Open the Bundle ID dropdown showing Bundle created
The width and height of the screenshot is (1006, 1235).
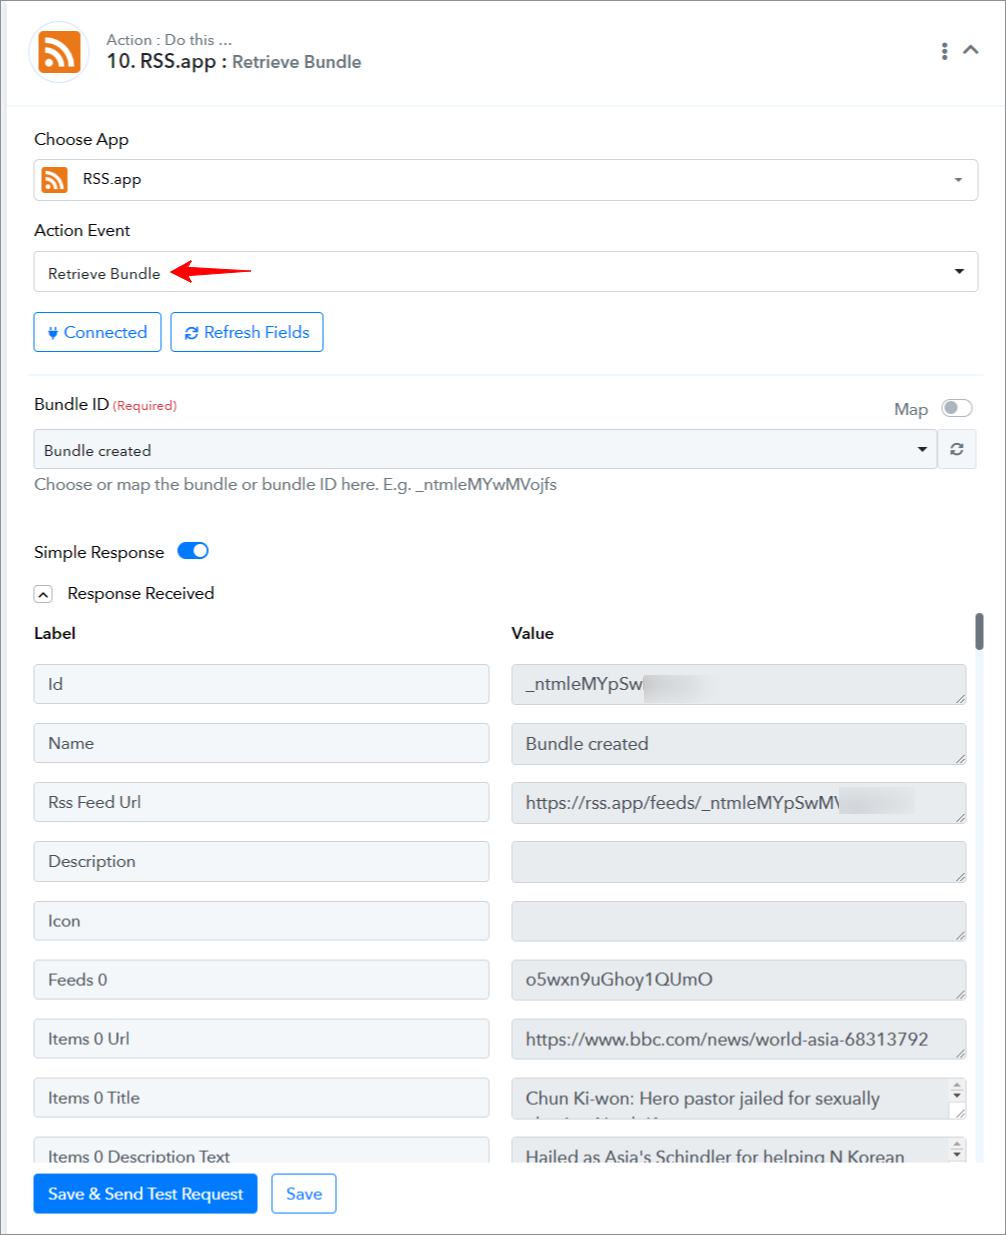[x=485, y=450]
